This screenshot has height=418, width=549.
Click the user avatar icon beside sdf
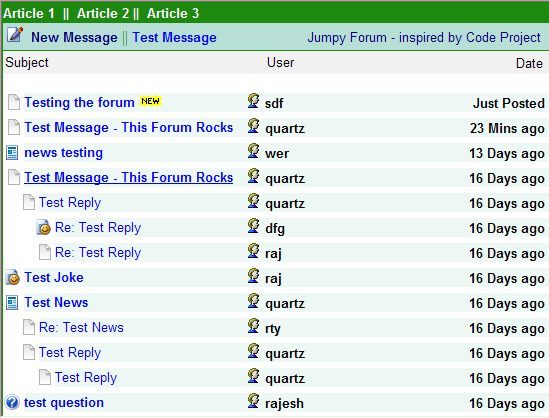point(253,101)
